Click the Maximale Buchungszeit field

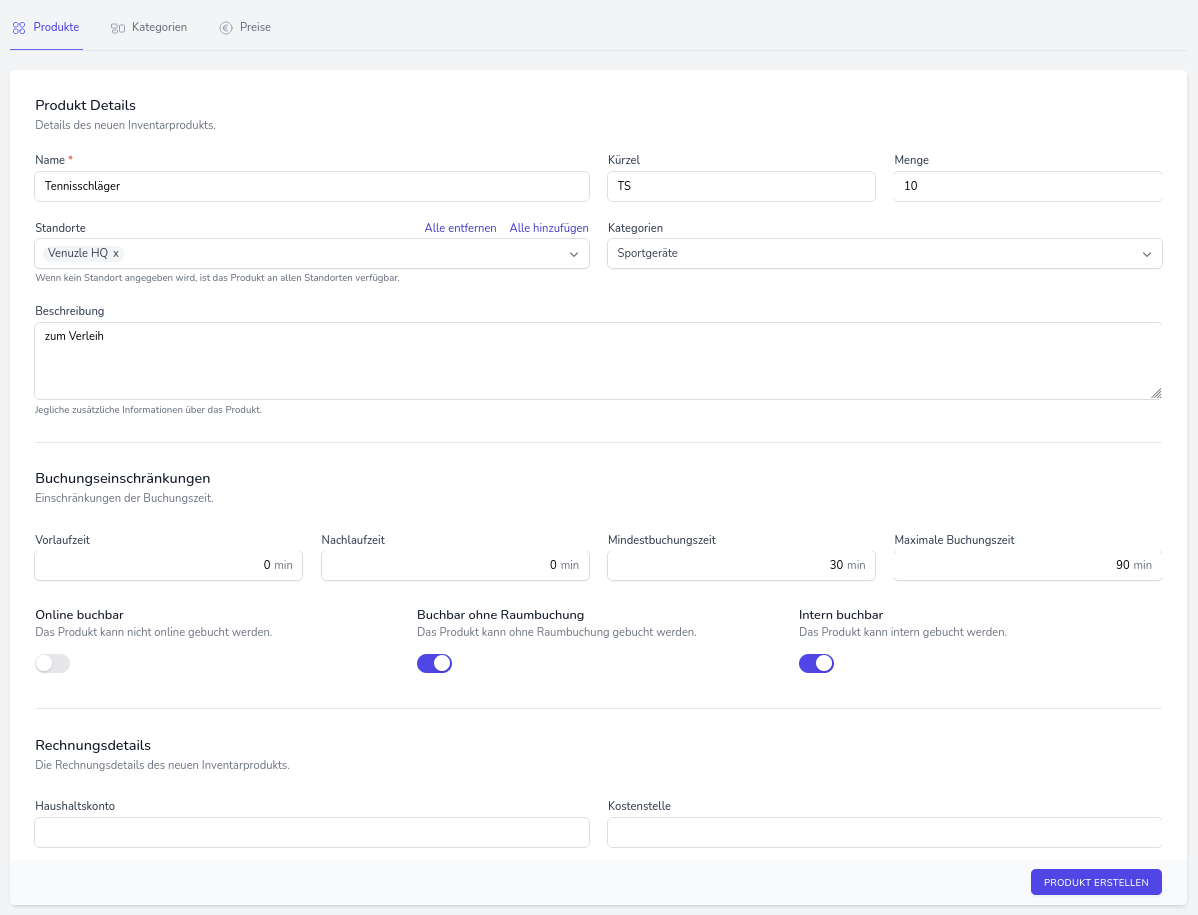pos(1010,565)
